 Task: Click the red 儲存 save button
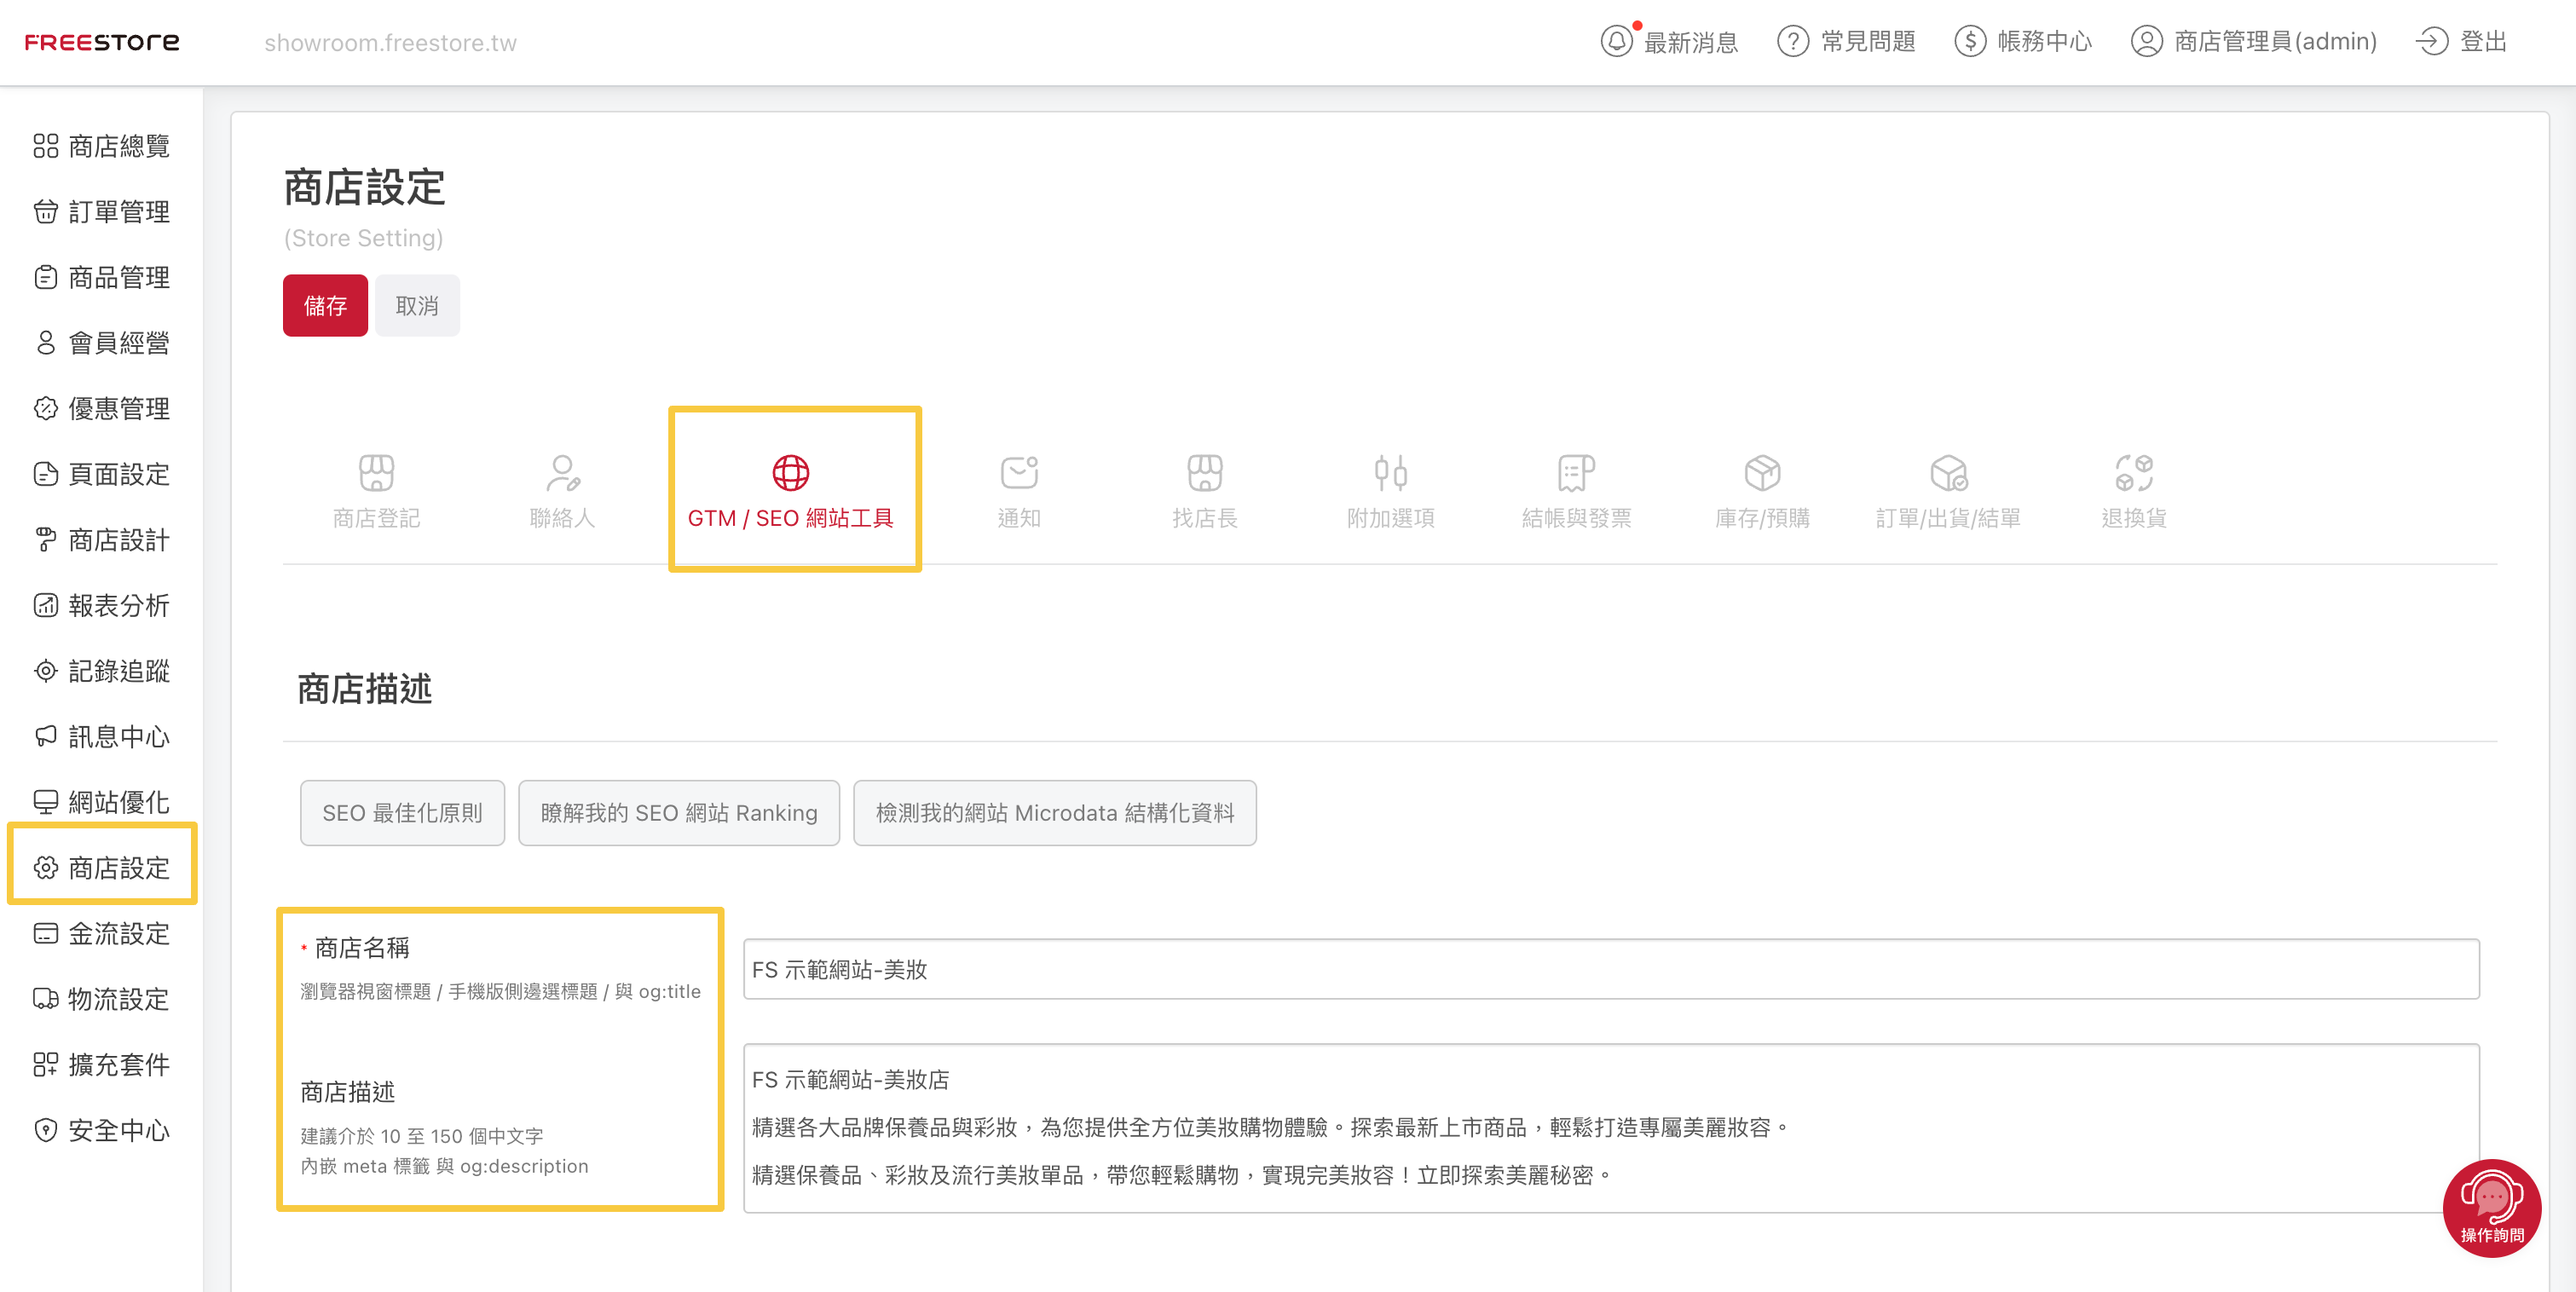[325, 305]
